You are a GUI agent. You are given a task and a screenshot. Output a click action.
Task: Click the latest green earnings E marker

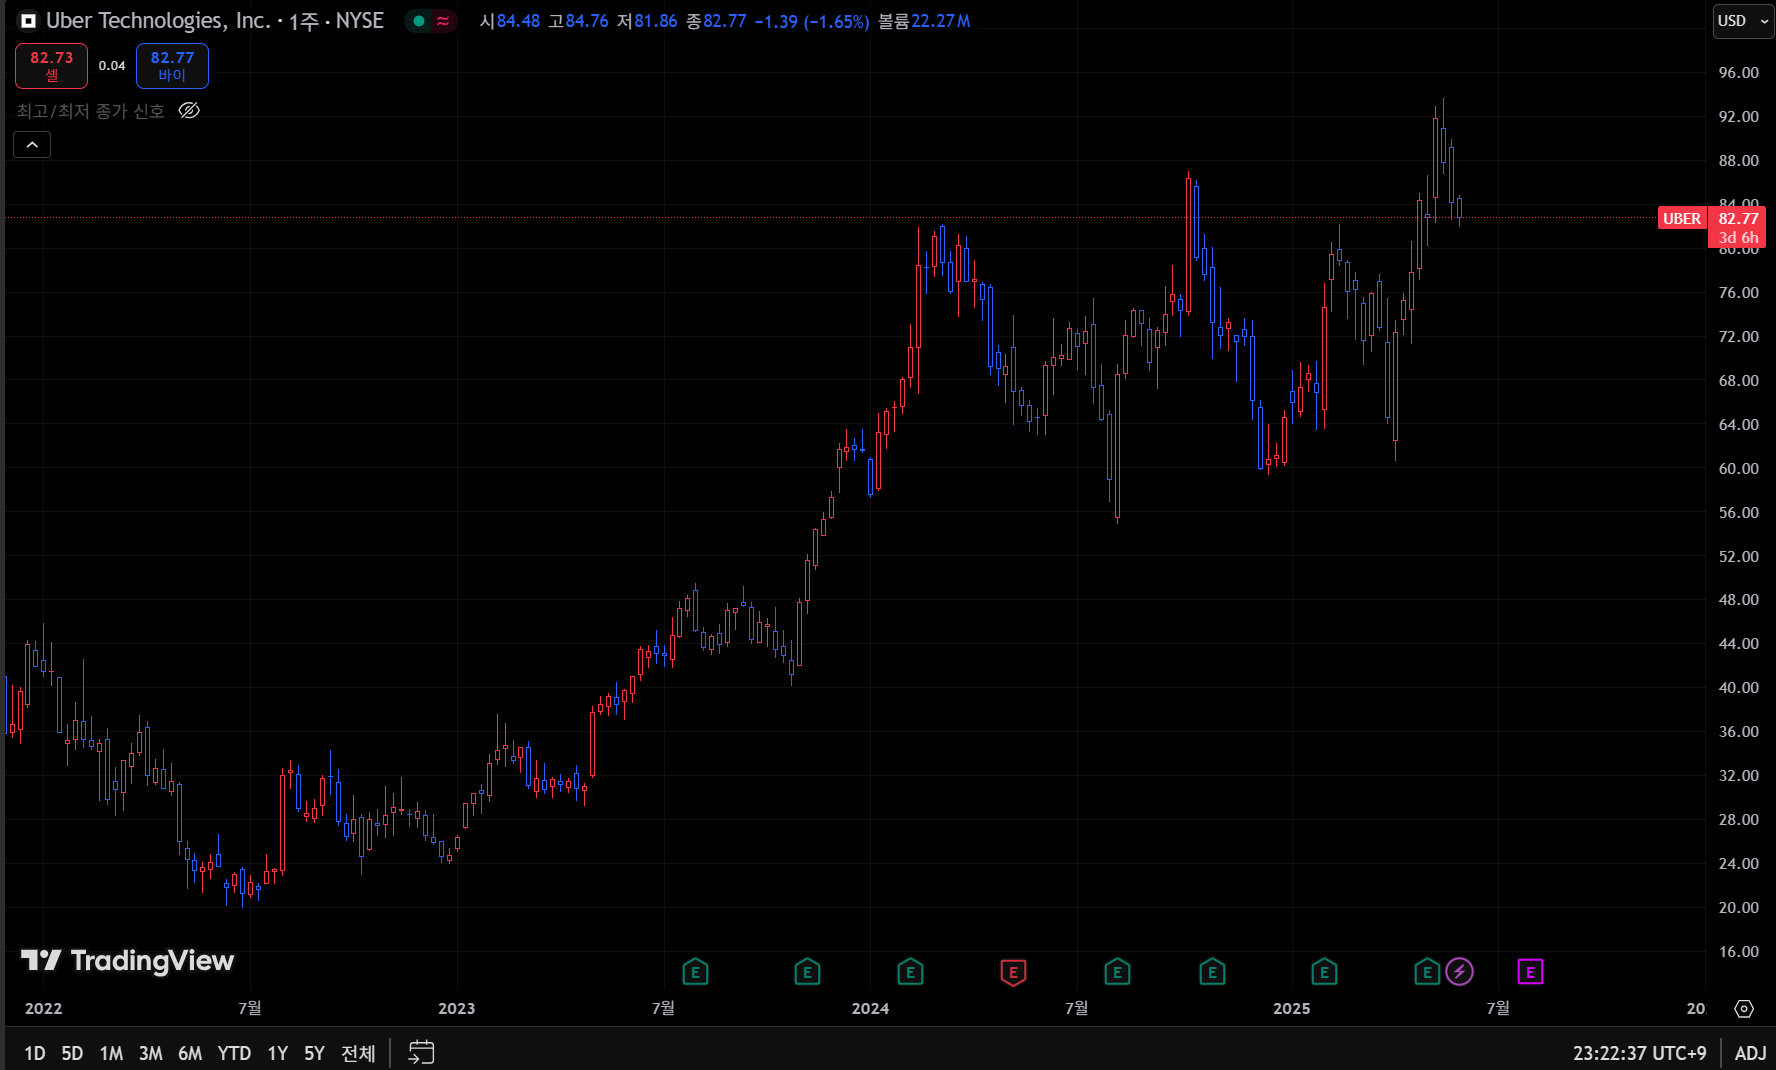tap(1427, 972)
